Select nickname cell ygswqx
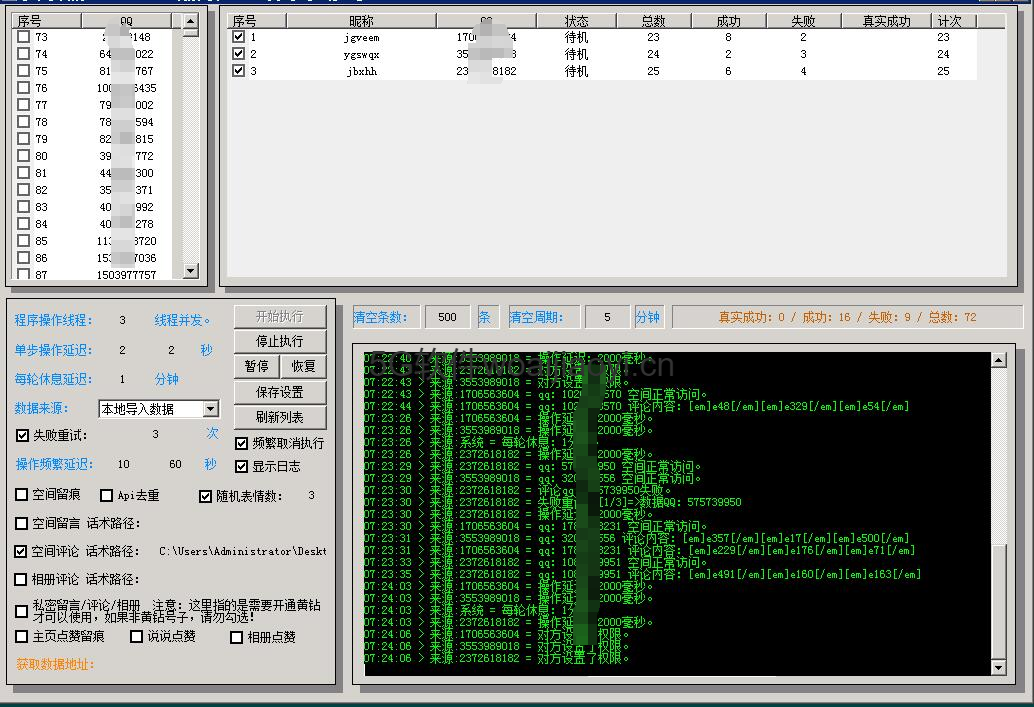Screen dimensions: 1034x707 pyautogui.click(x=361, y=54)
